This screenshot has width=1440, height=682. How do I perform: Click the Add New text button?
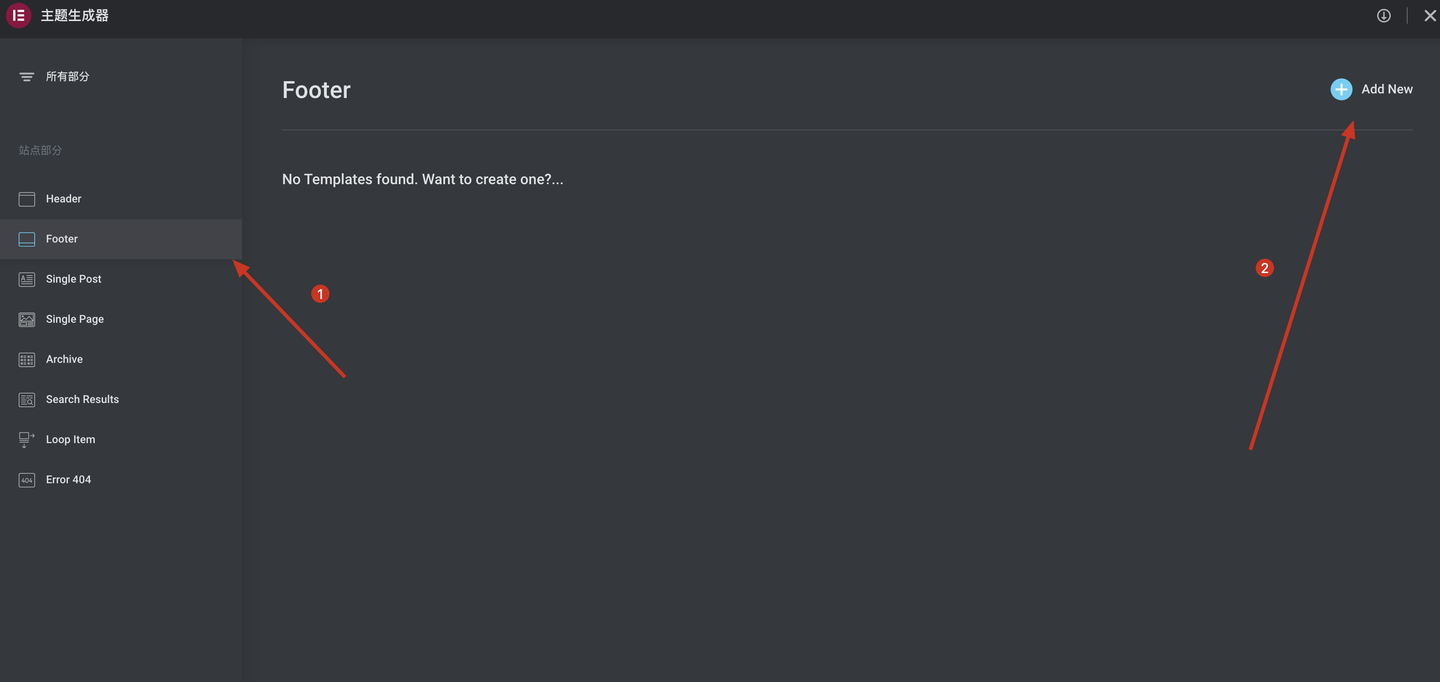click(1387, 89)
